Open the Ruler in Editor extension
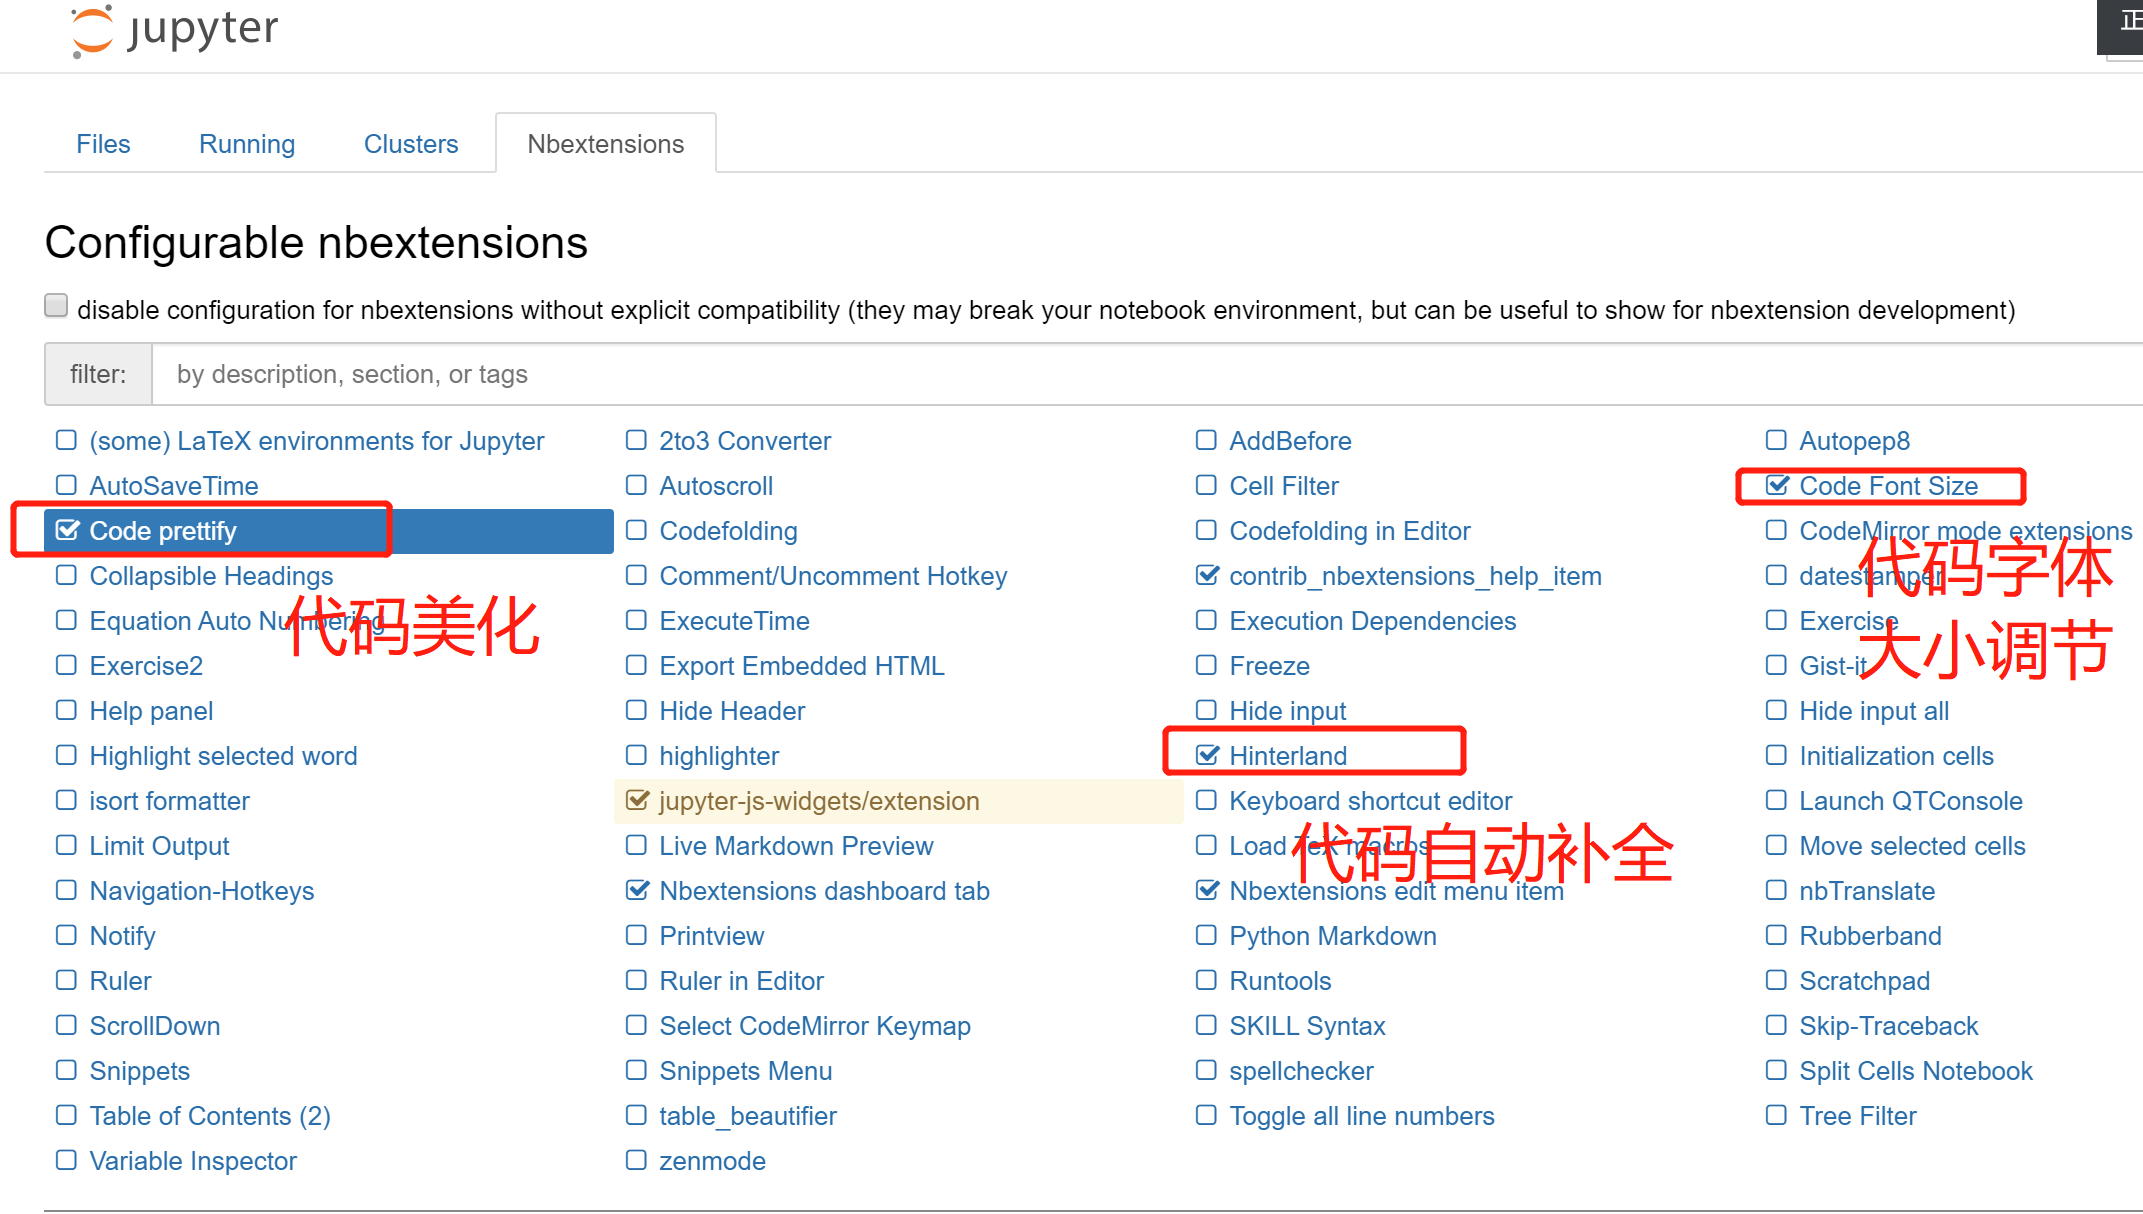Viewport: 2143px width, 1214px height. tap(741, 981)
